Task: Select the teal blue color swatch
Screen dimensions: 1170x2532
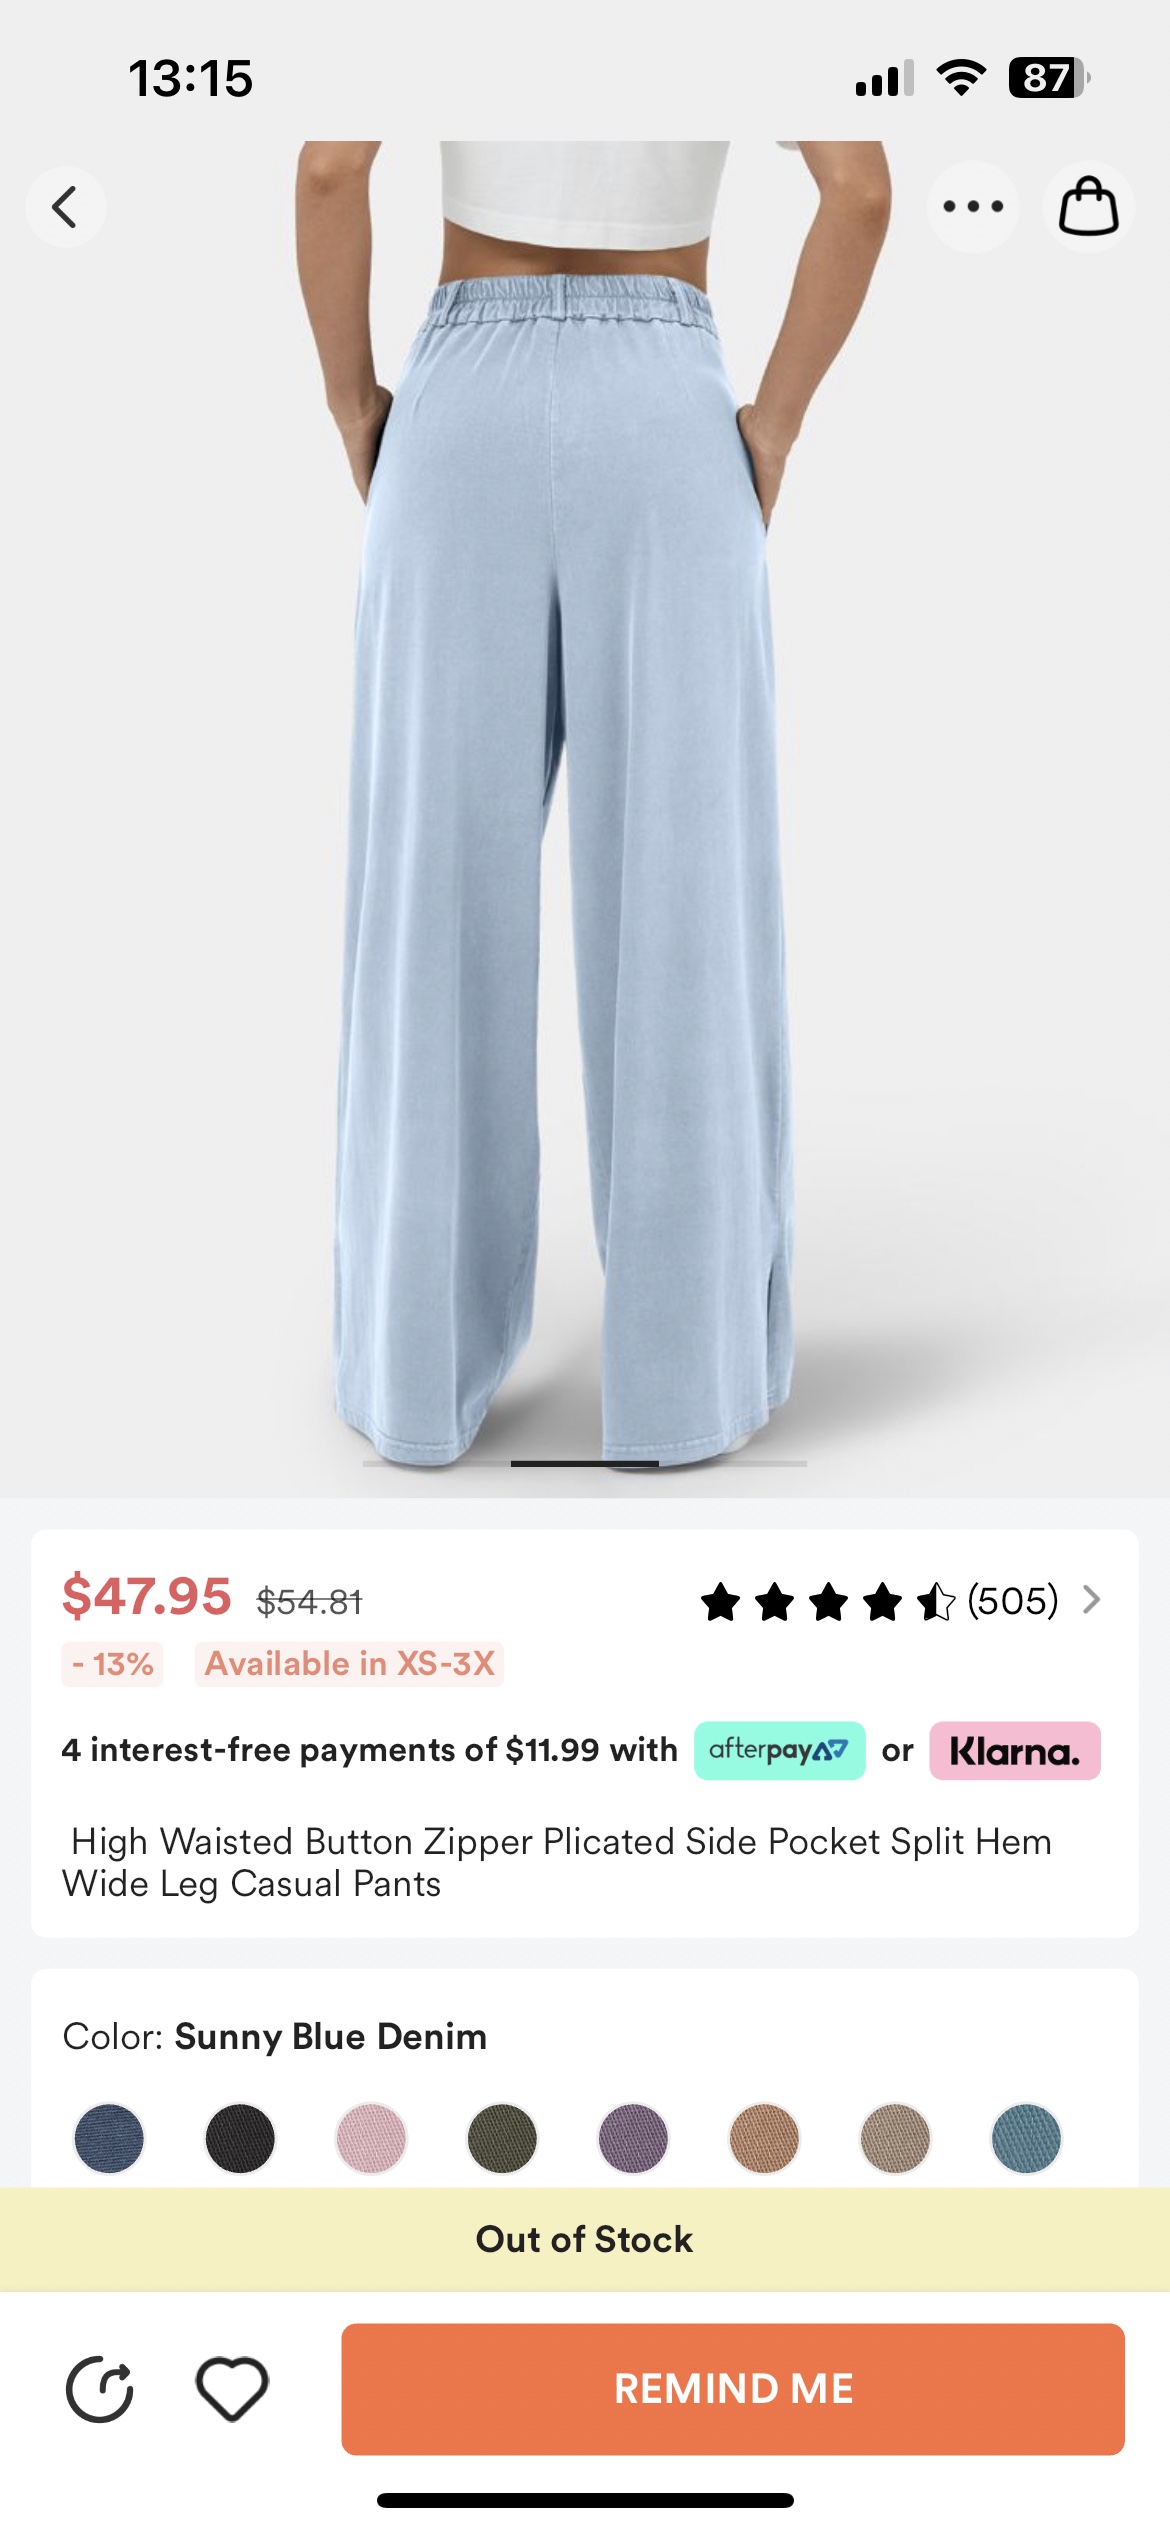Action: pos(1026,2138)
